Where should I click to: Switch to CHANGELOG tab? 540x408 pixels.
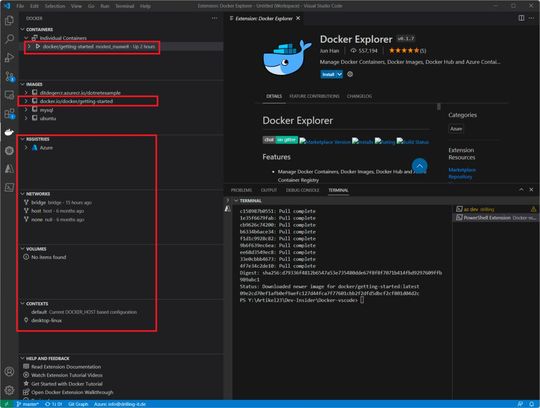click(x=359, y=96)
